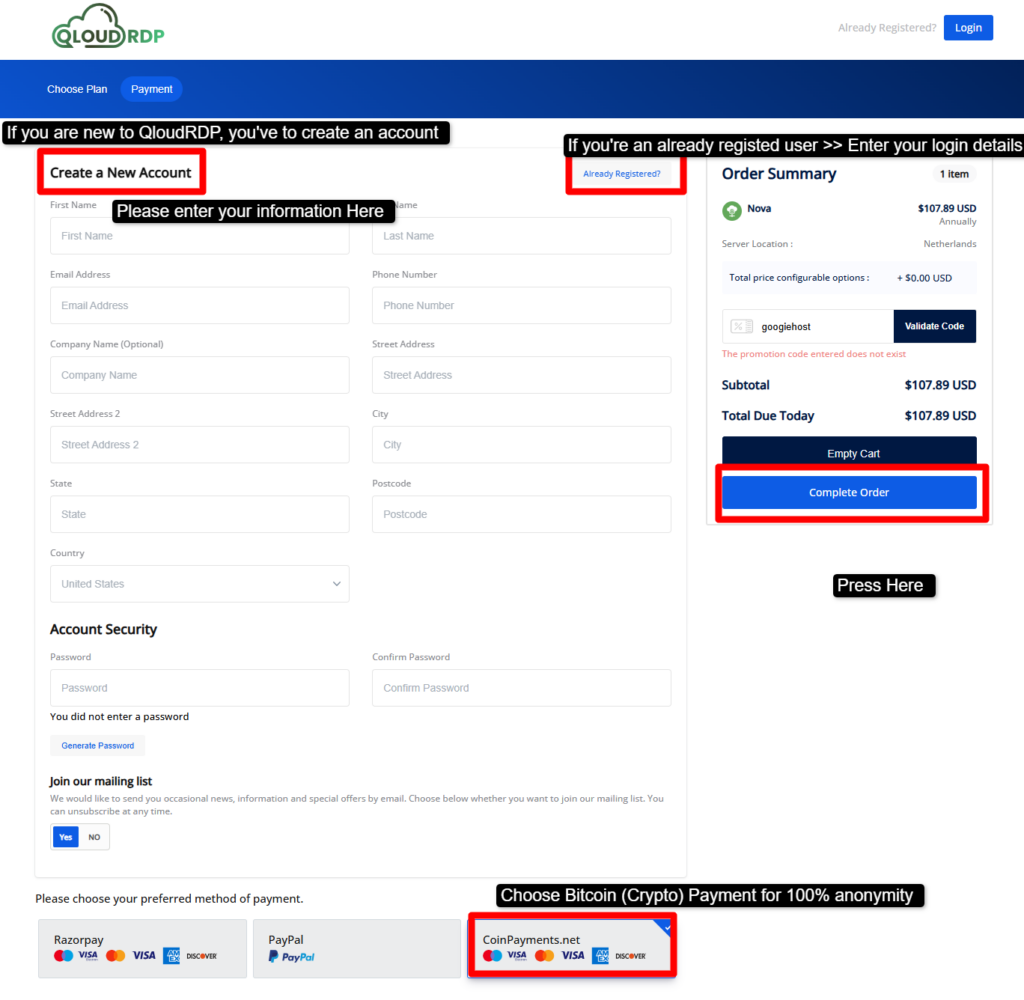Click the 'Total Due Today' label
Viewport: 1024px width, 1000px height.
pyautogui.click(x=768, y=415)
